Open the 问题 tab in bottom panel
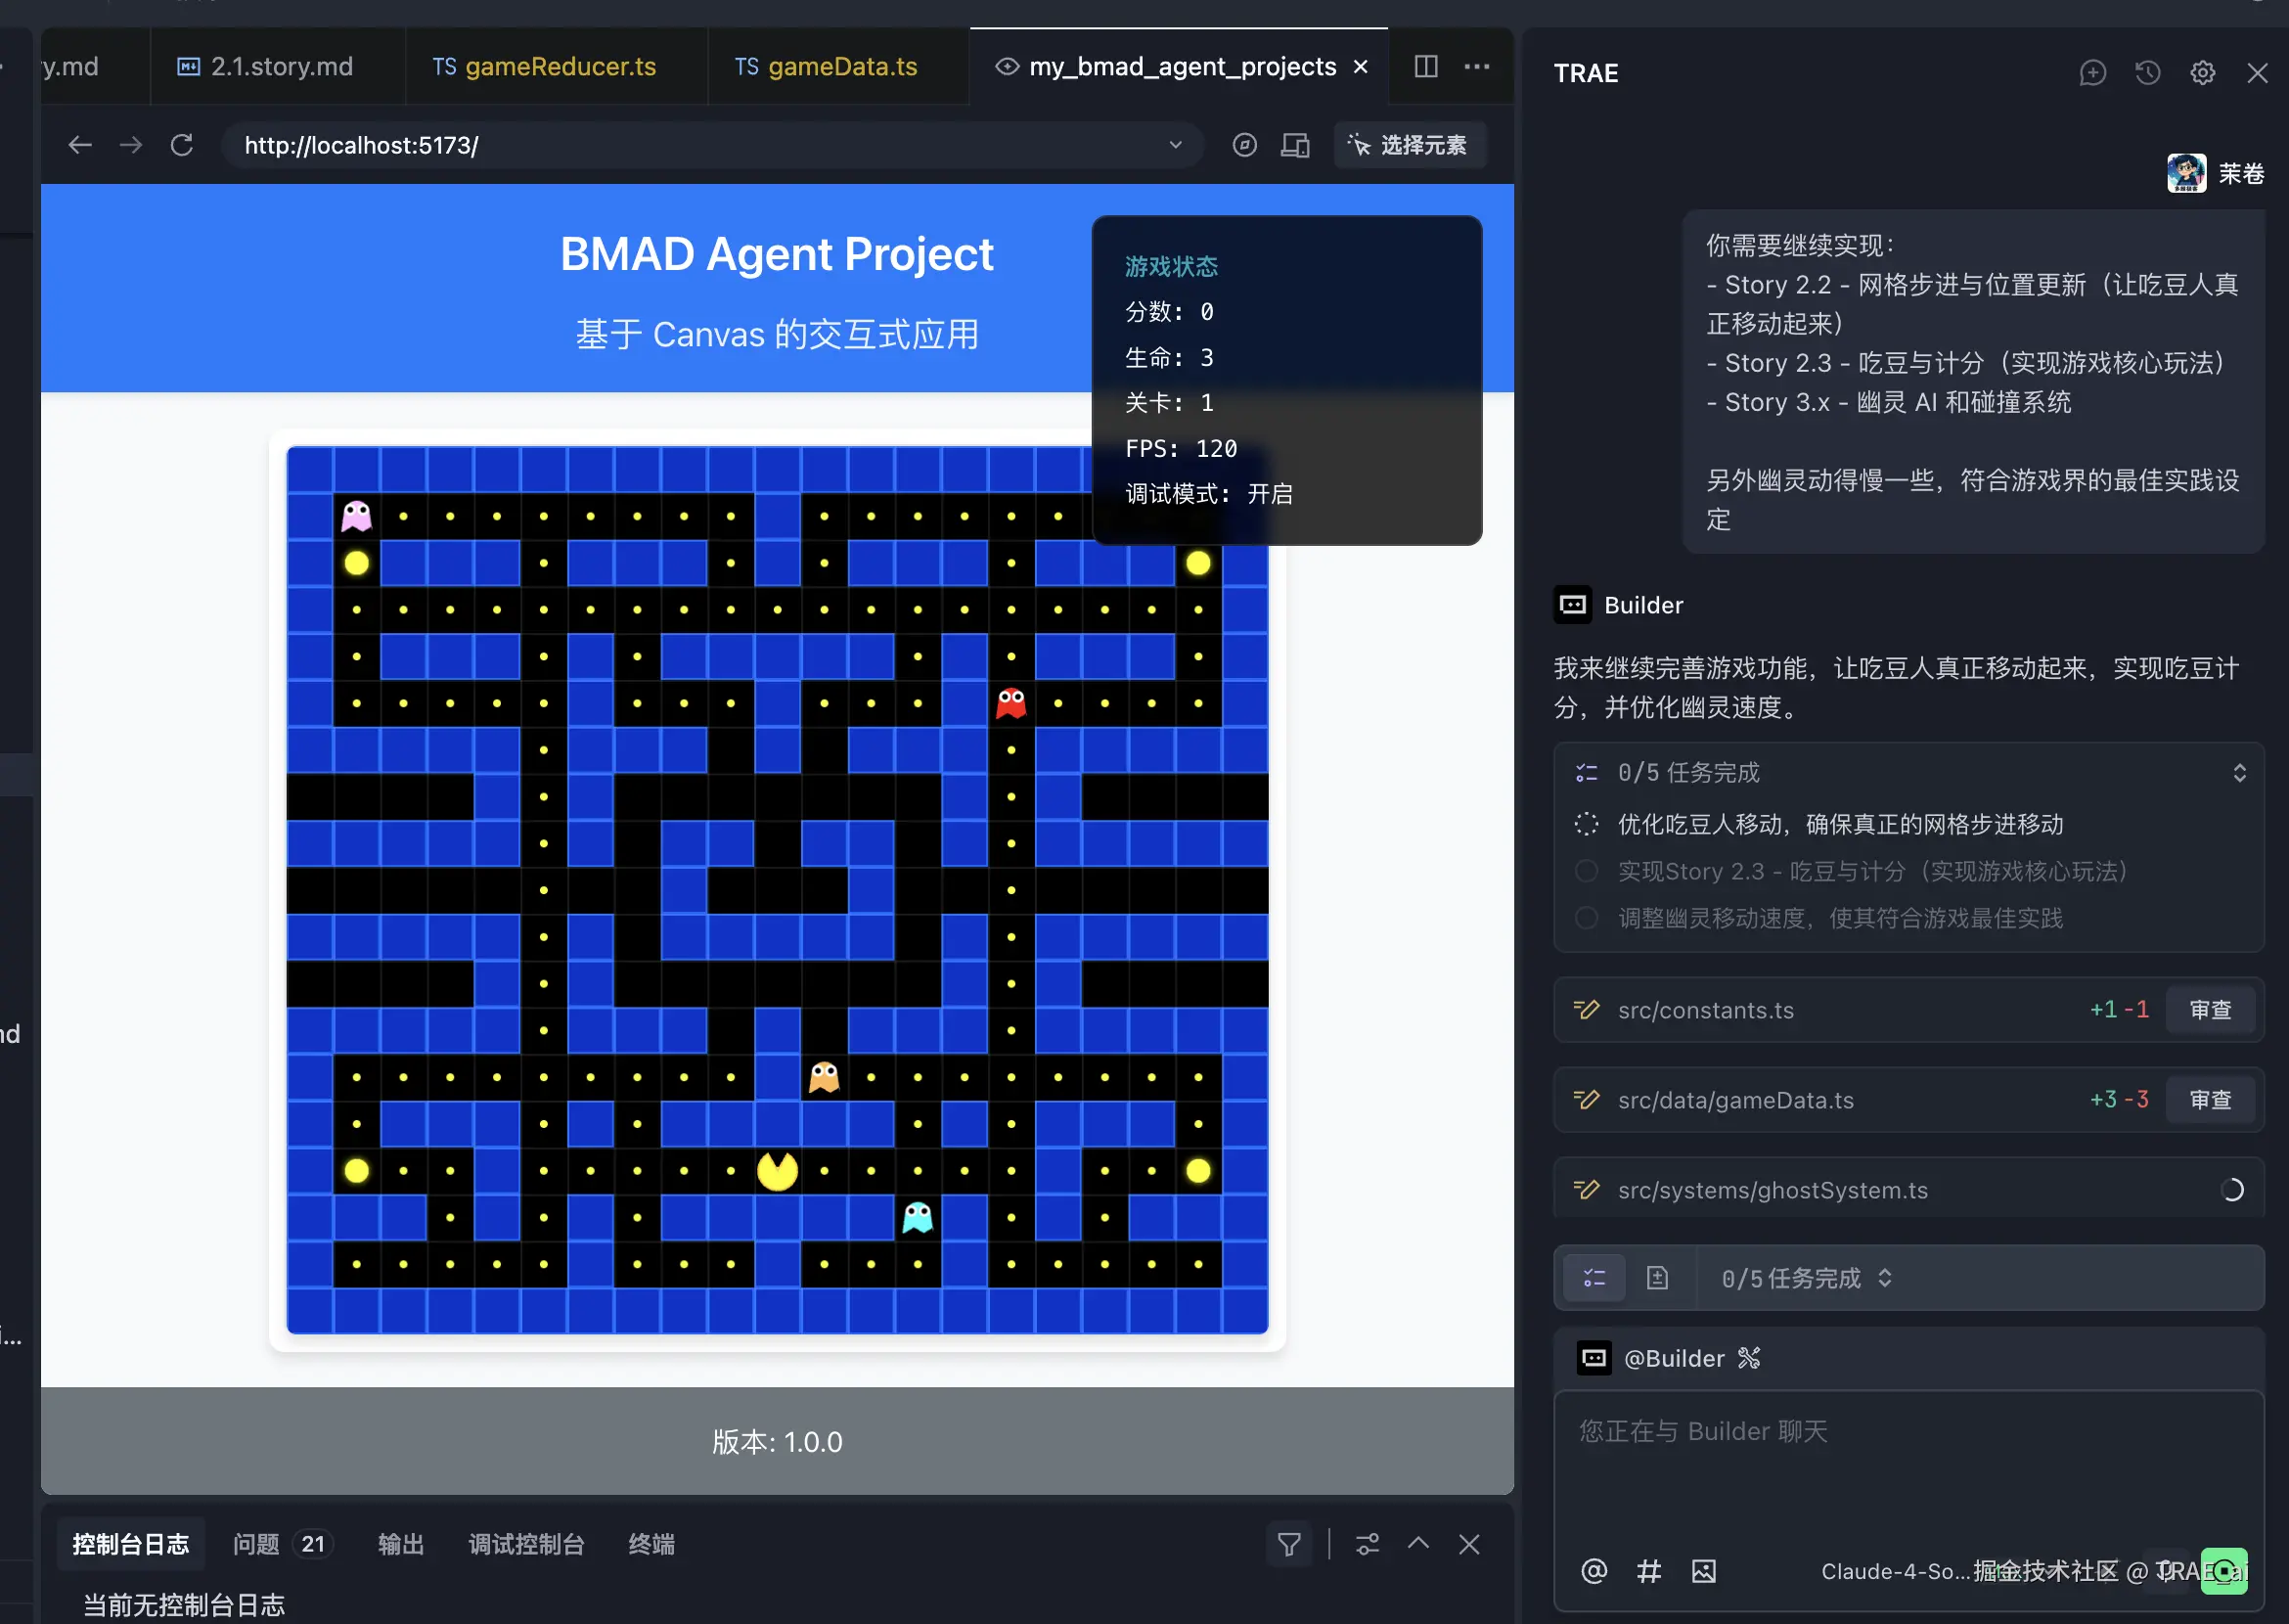The image size is (2289, 1624). (256, 1544)
